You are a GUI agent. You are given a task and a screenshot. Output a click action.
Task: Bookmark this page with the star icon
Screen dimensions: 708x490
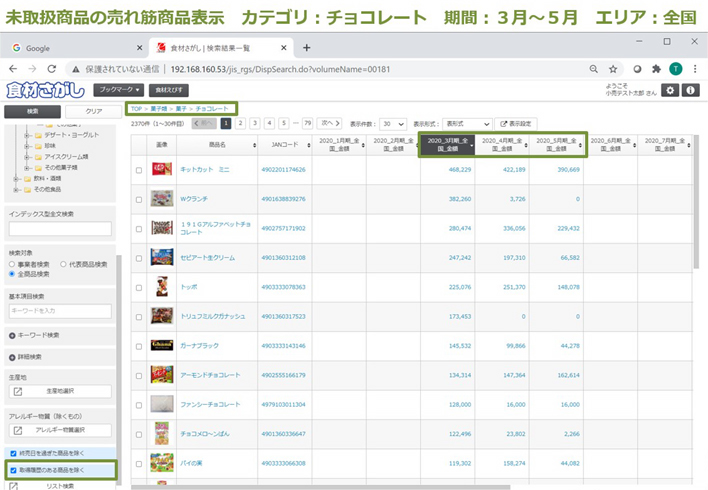613,69
